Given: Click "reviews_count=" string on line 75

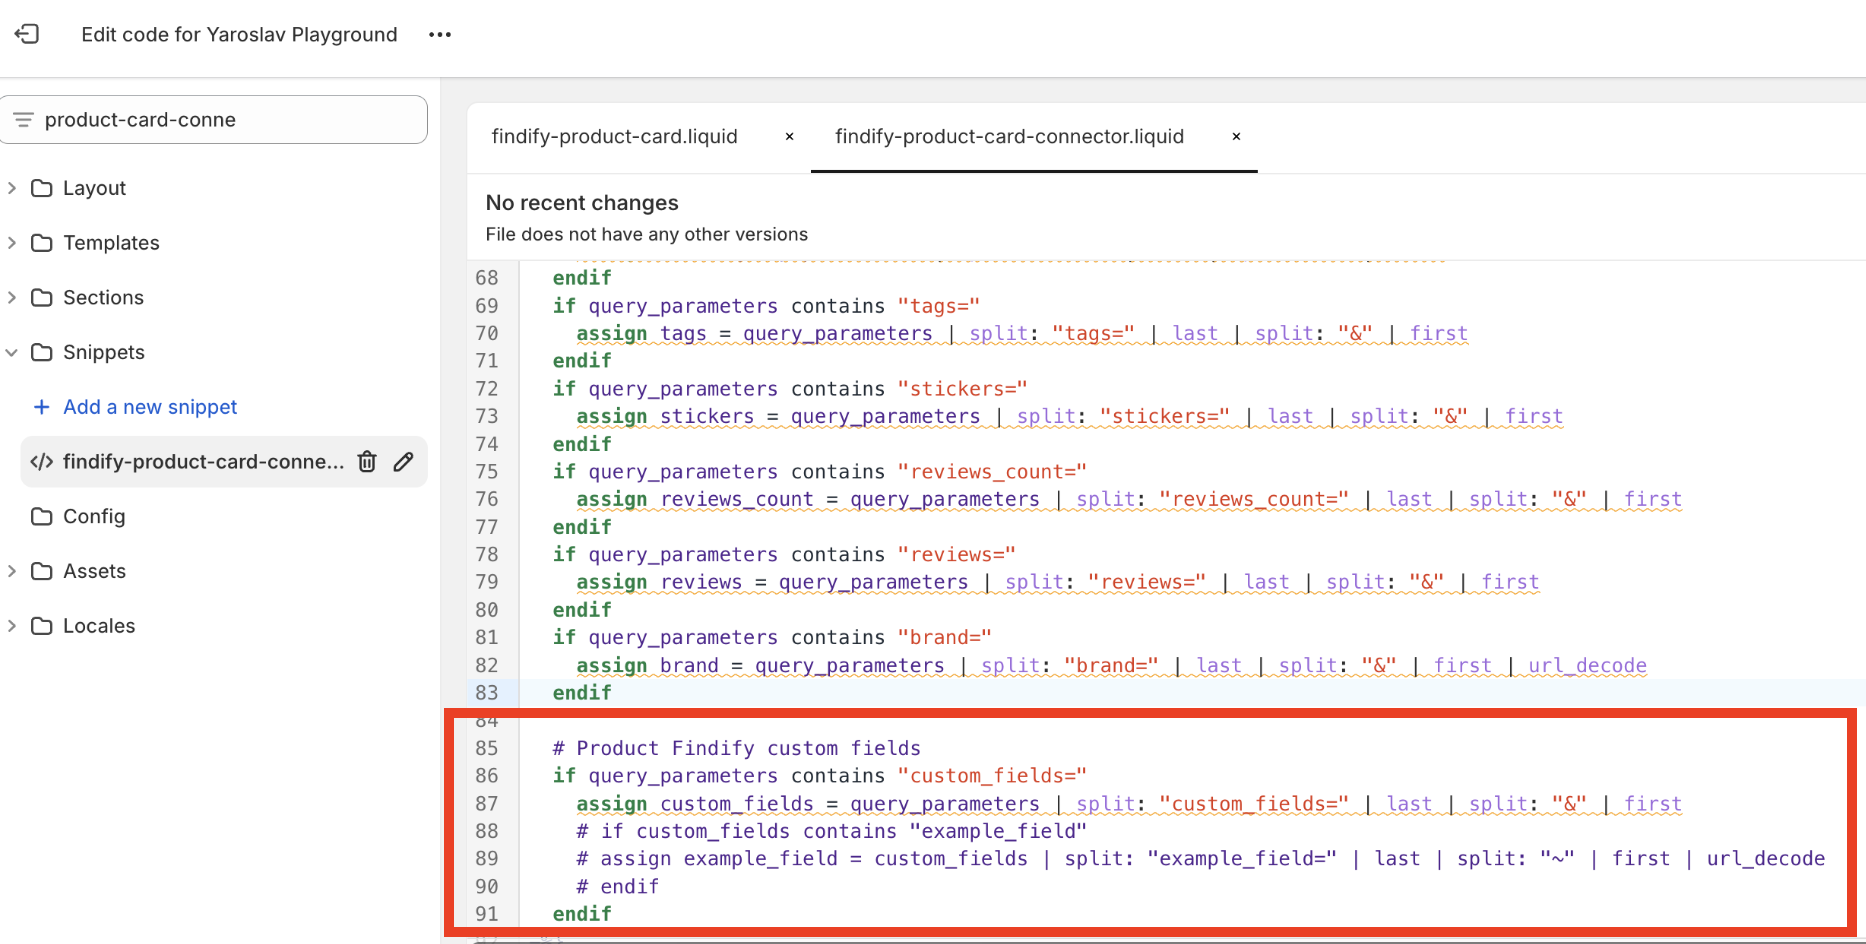Looking at the screenshot, I should click(x=992, y=472).
